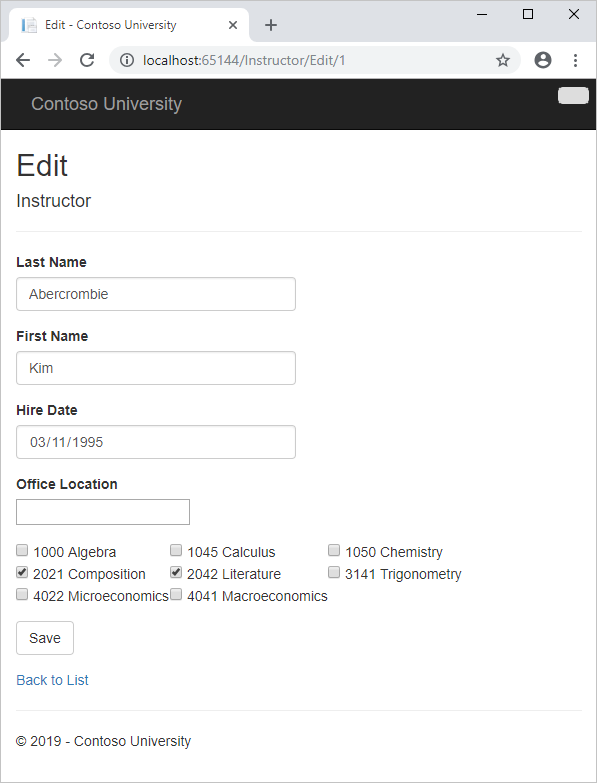Check the 4041 Macroeconomics checkbox
Viewport: 597px width, 783px height.
pos(176,594)
